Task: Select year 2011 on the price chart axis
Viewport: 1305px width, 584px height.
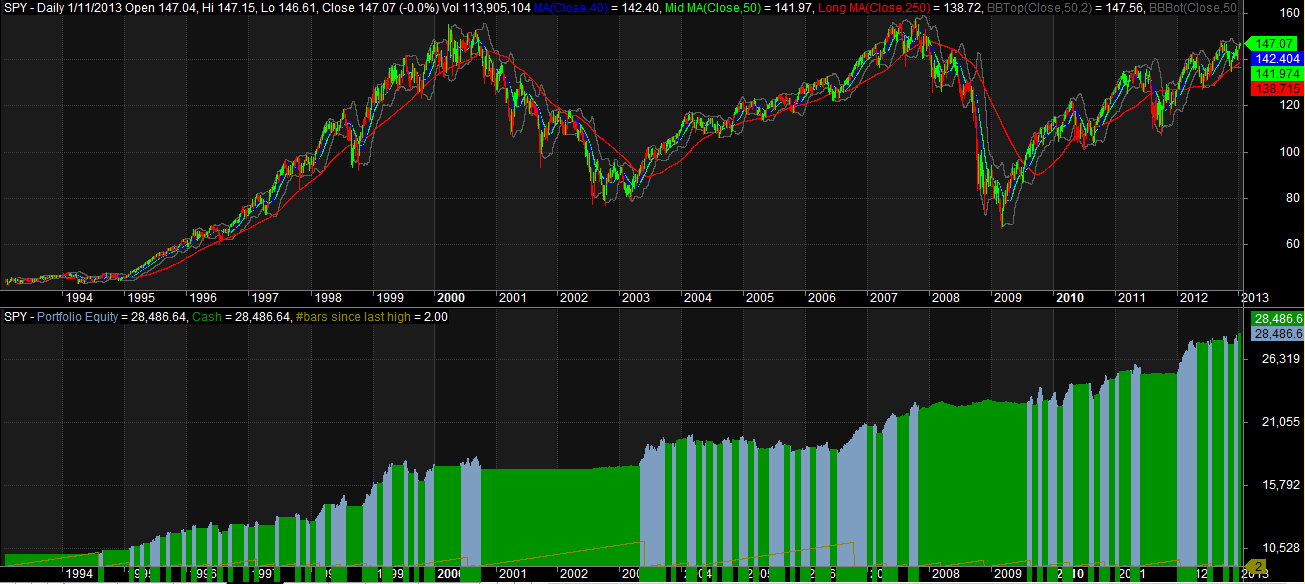Action: click(x=1132, y=298)
